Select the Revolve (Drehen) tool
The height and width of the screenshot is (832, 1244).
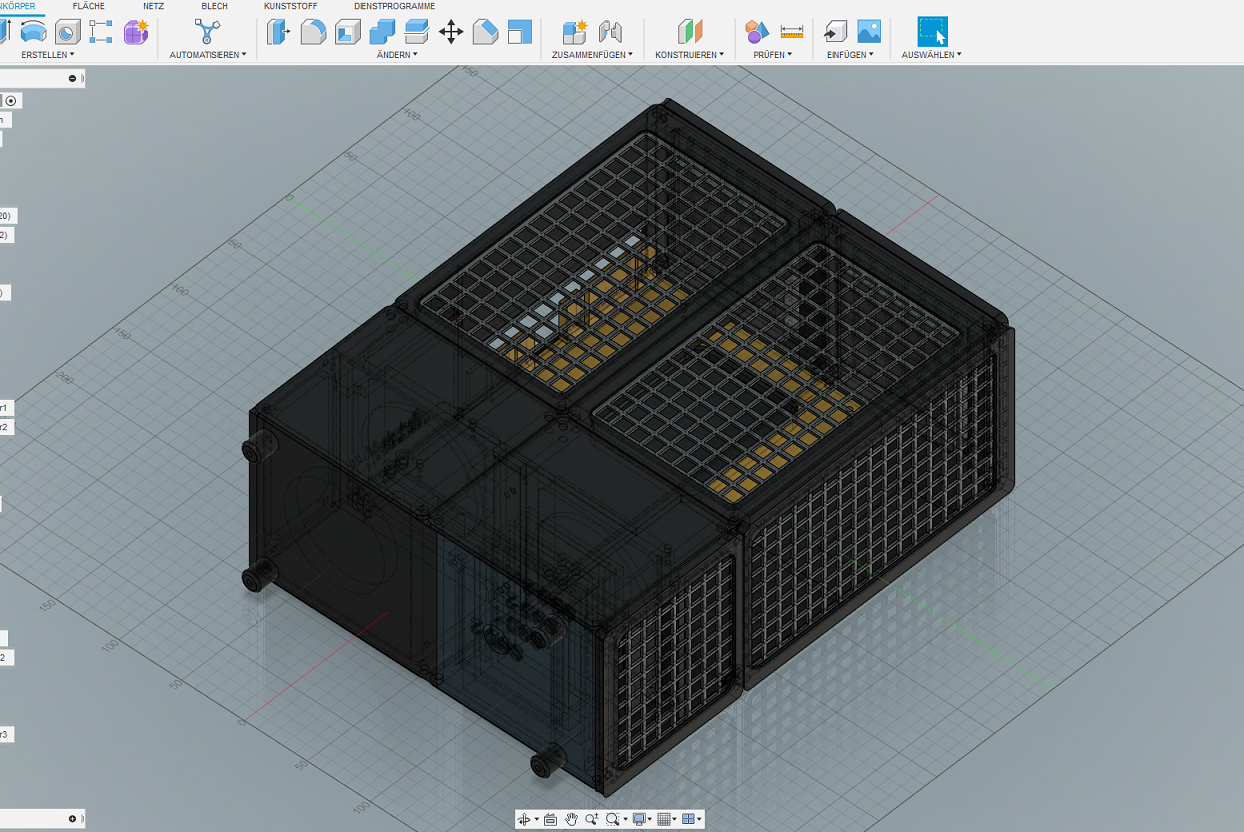(33, 32)
